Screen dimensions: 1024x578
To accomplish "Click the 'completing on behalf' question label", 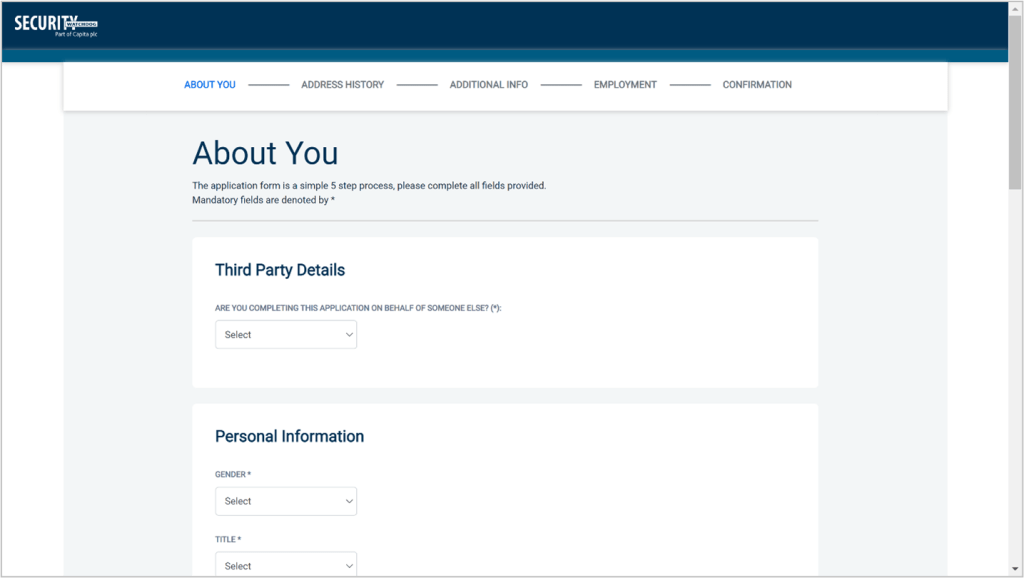I will (x=357, y=308).
